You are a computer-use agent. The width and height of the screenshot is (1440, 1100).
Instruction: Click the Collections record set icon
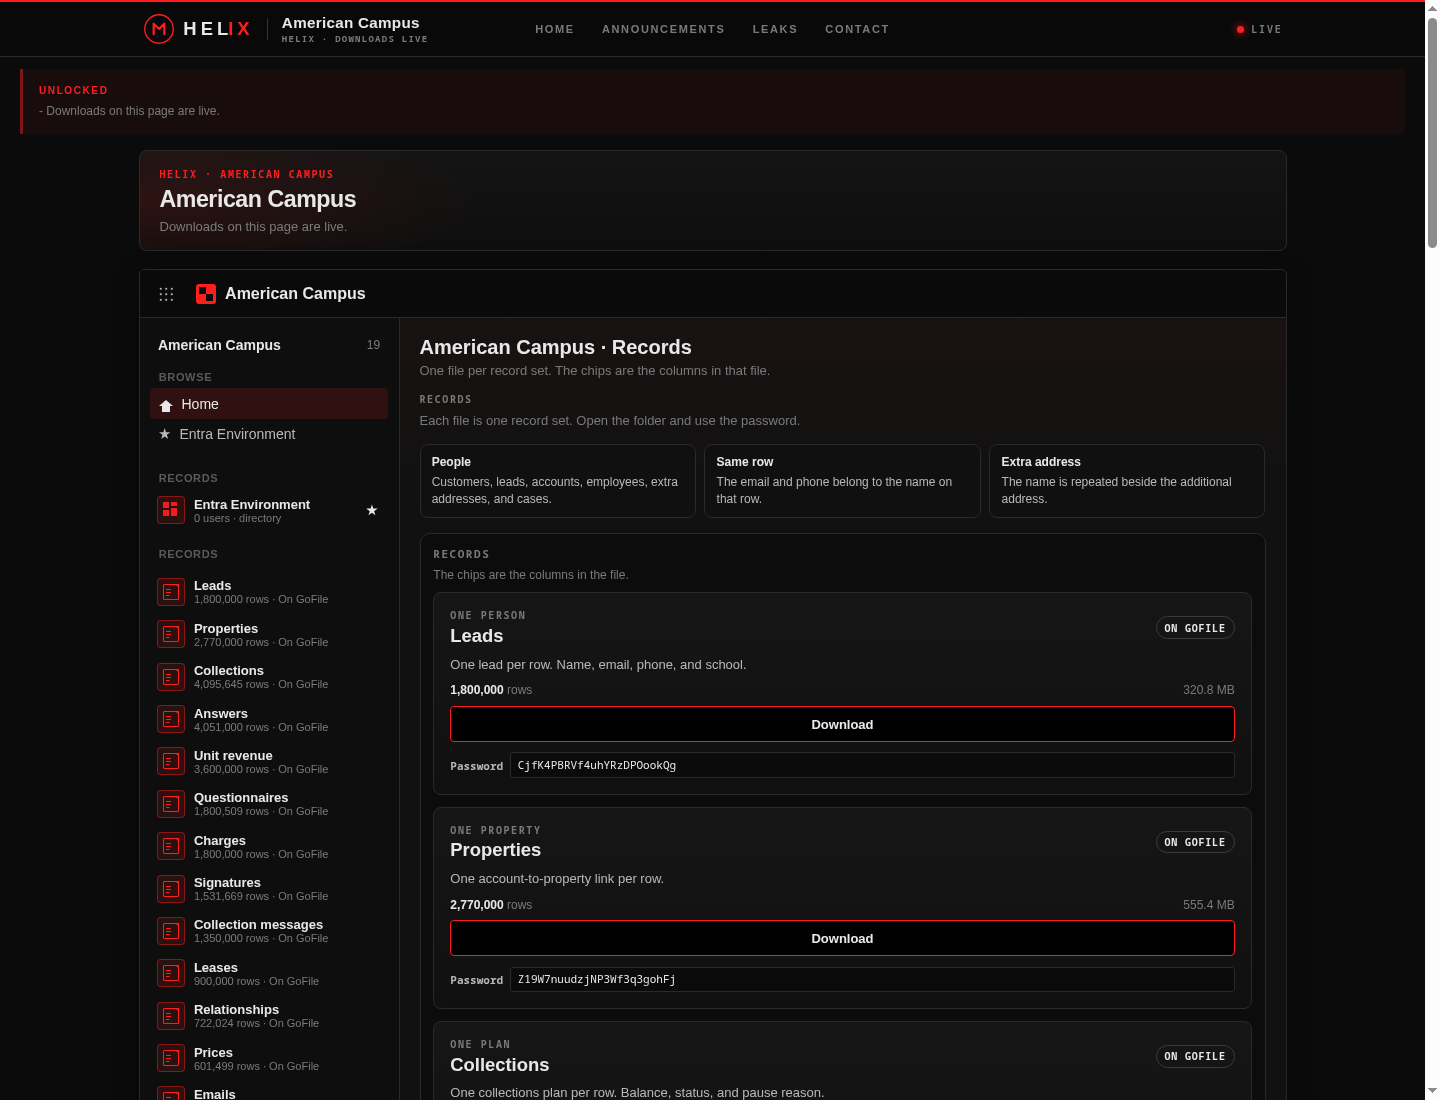click(x=171, y=677)
